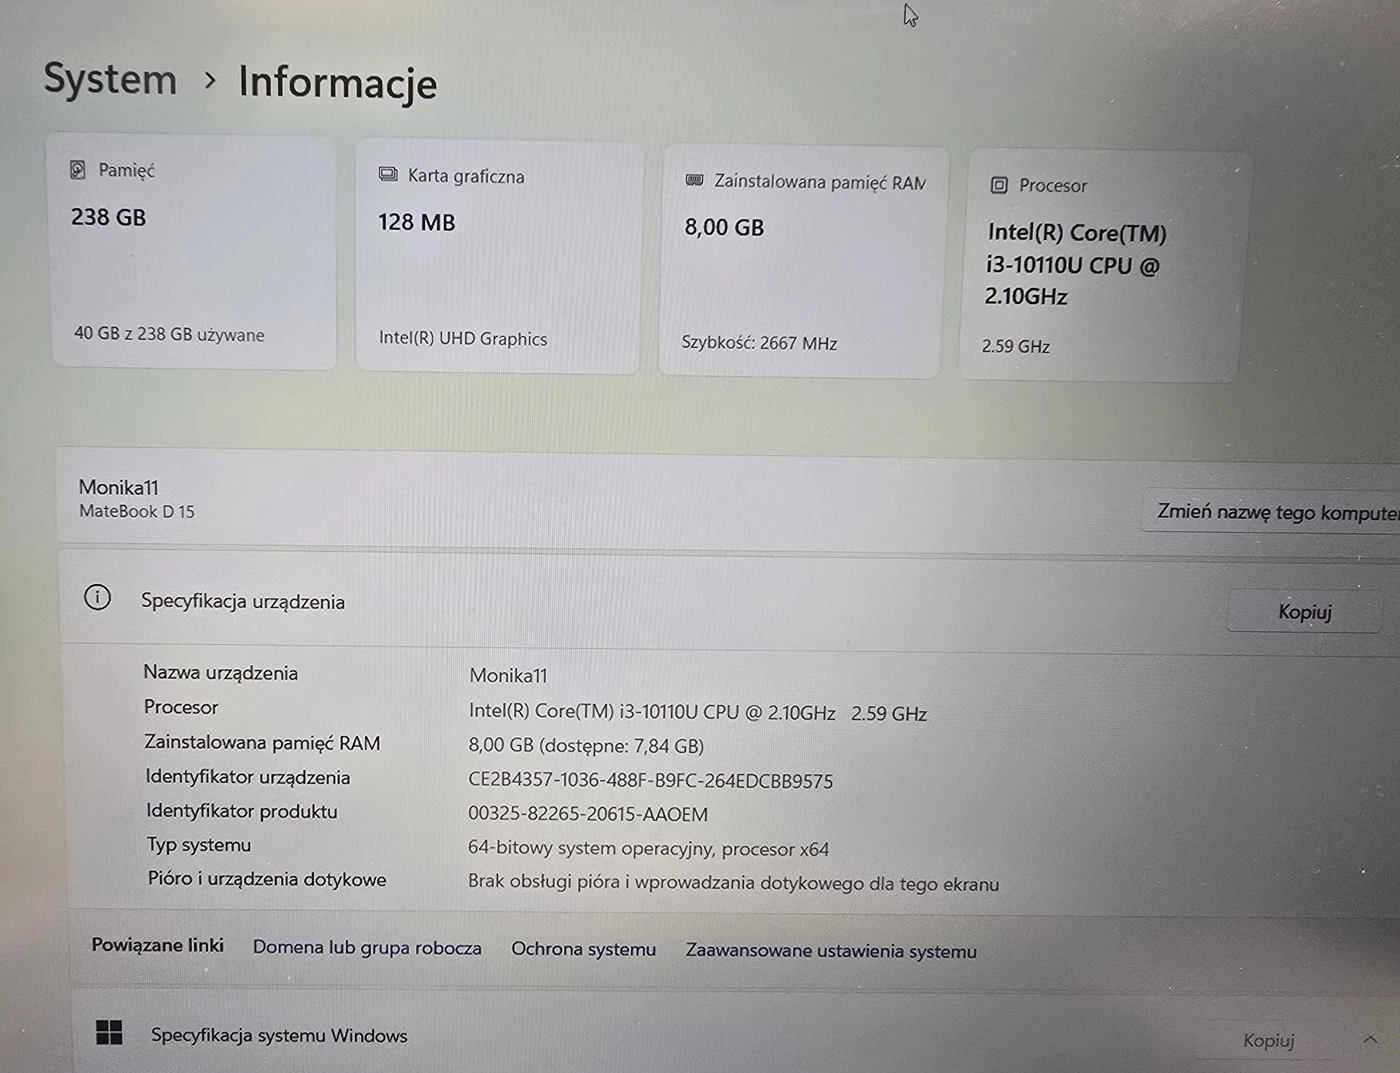The width and height of the screenshot is (1400, 1073).
Task: Click the Powiązane linki label
Action: 158,945
